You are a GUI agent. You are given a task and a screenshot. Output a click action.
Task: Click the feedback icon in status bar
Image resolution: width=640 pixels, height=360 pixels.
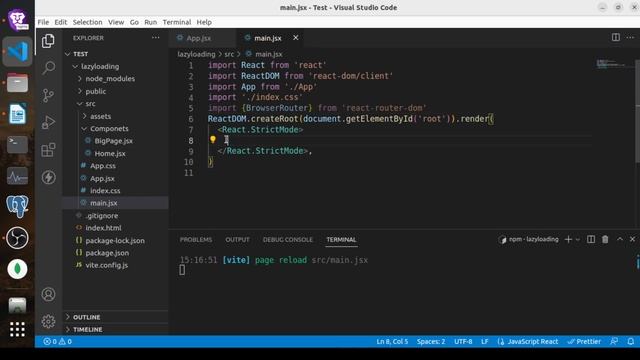pos(614,341)
